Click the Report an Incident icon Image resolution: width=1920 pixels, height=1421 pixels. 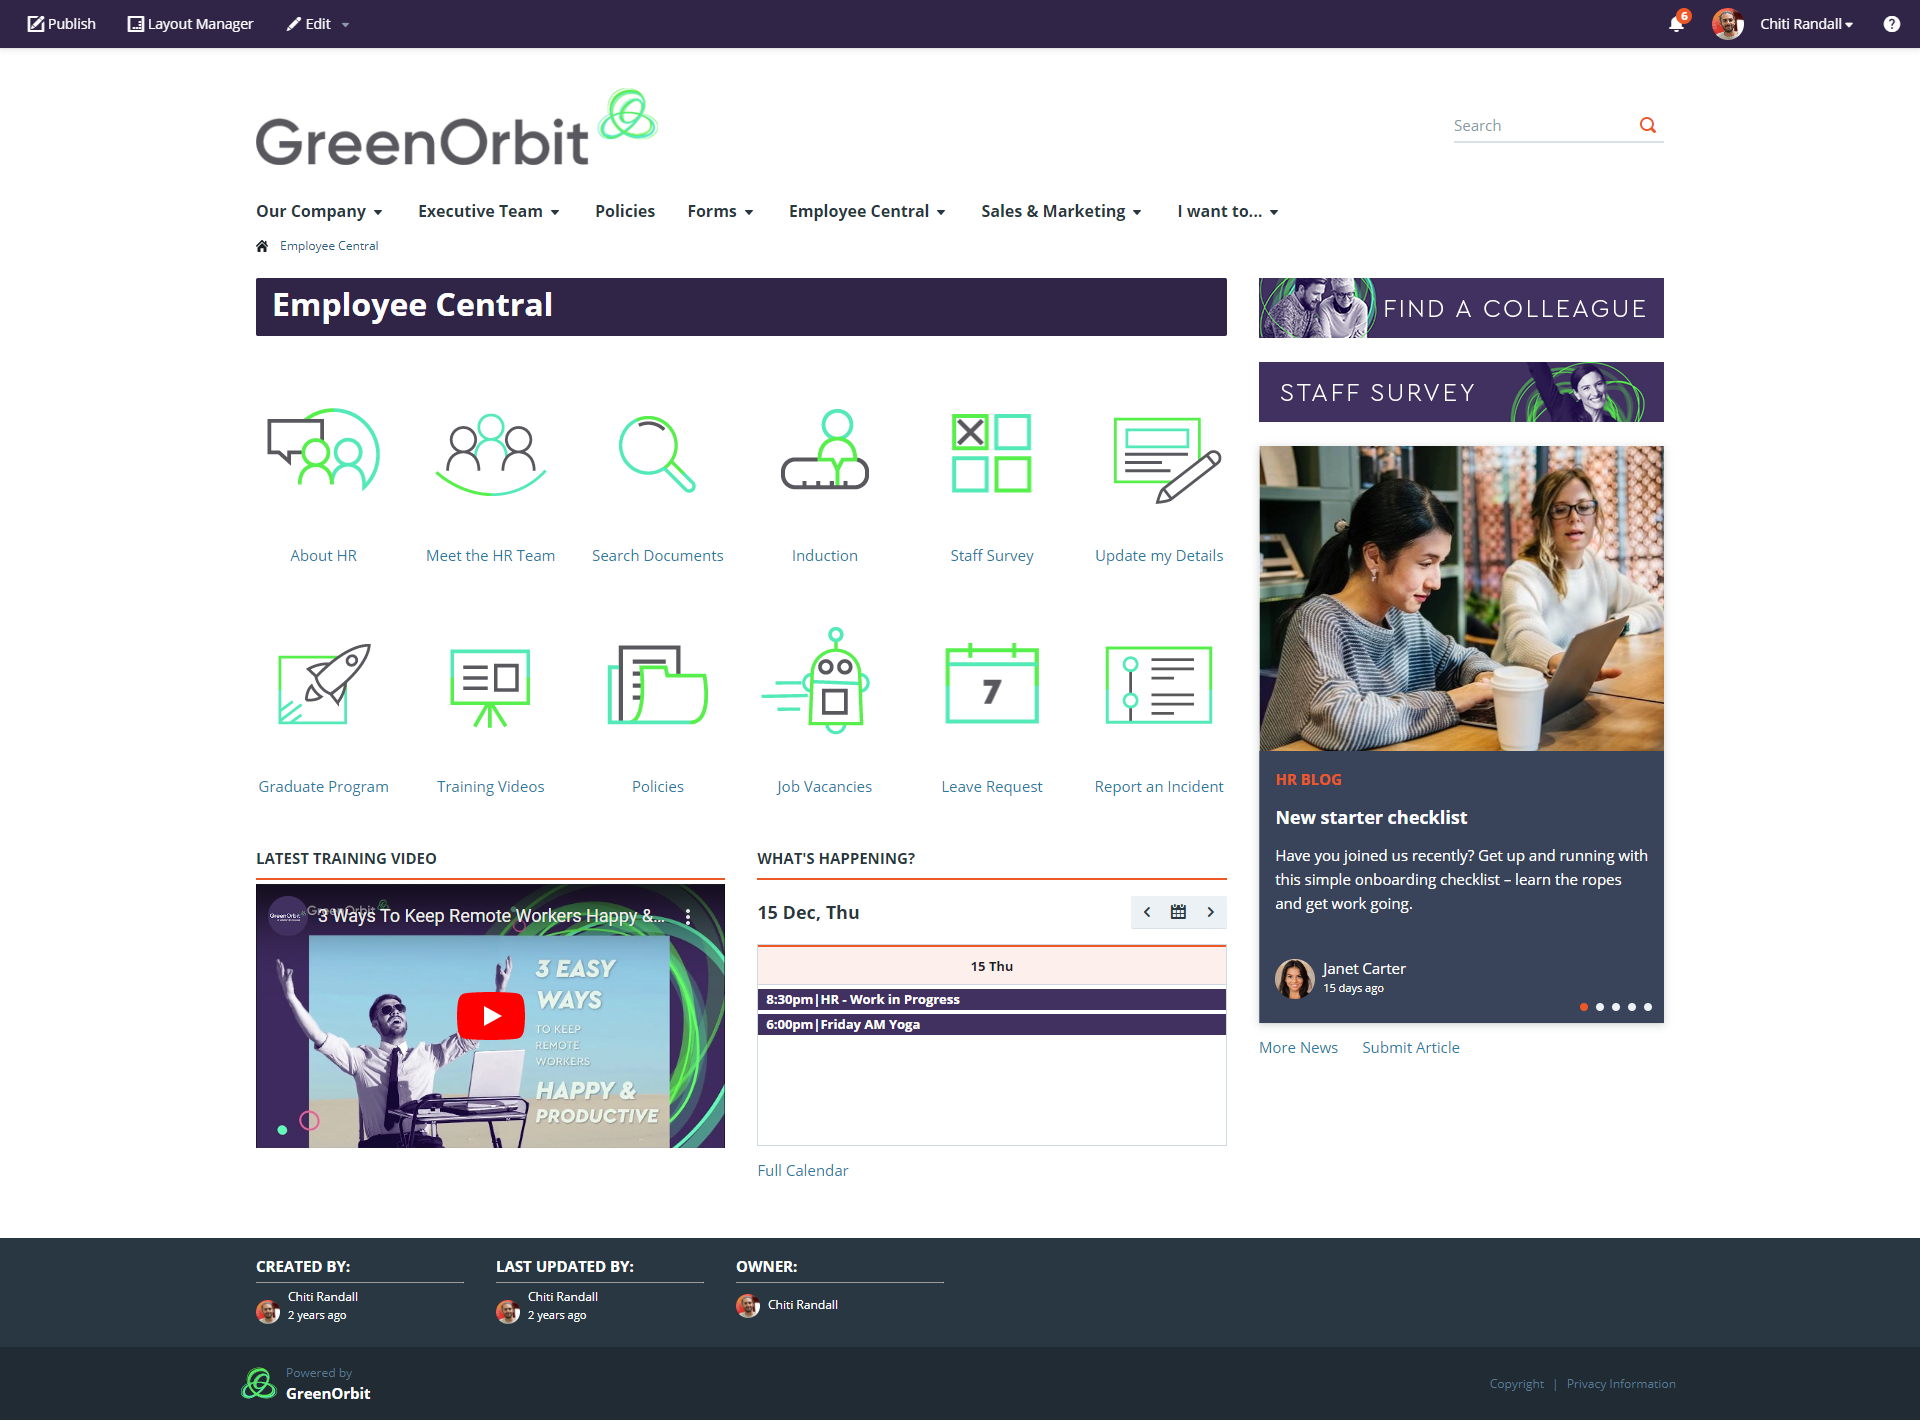pyautogui.click(x=1156, y=688)
